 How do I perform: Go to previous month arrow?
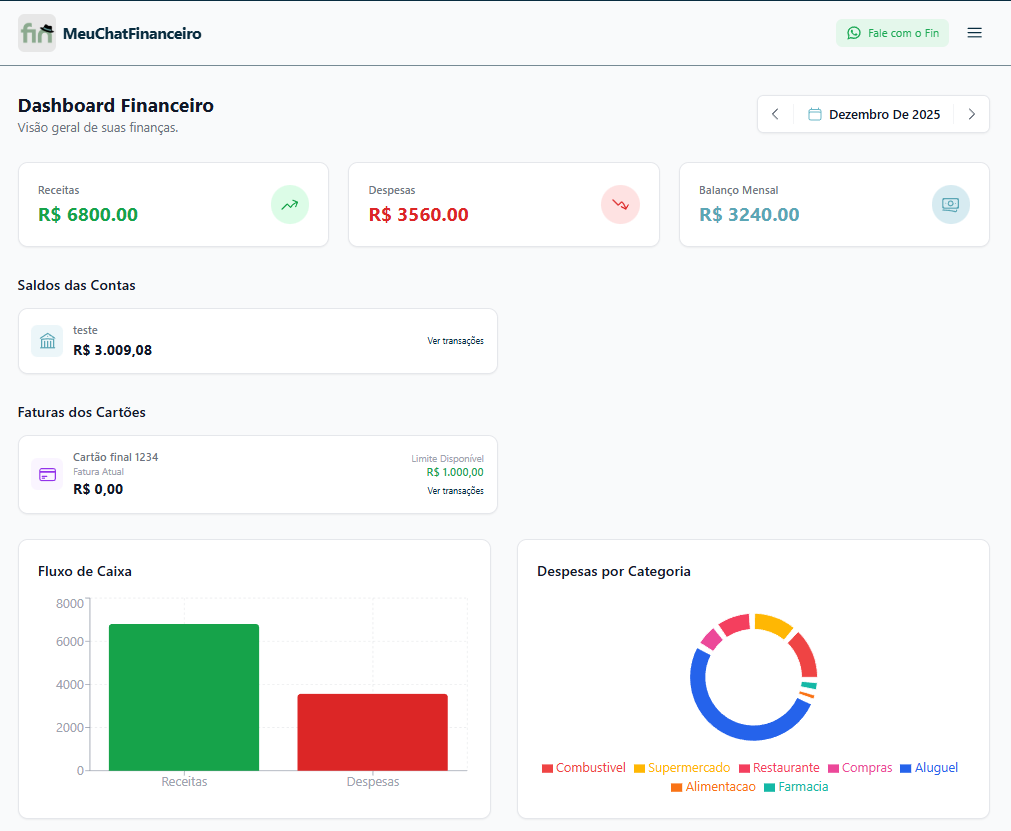coord(775,114)
